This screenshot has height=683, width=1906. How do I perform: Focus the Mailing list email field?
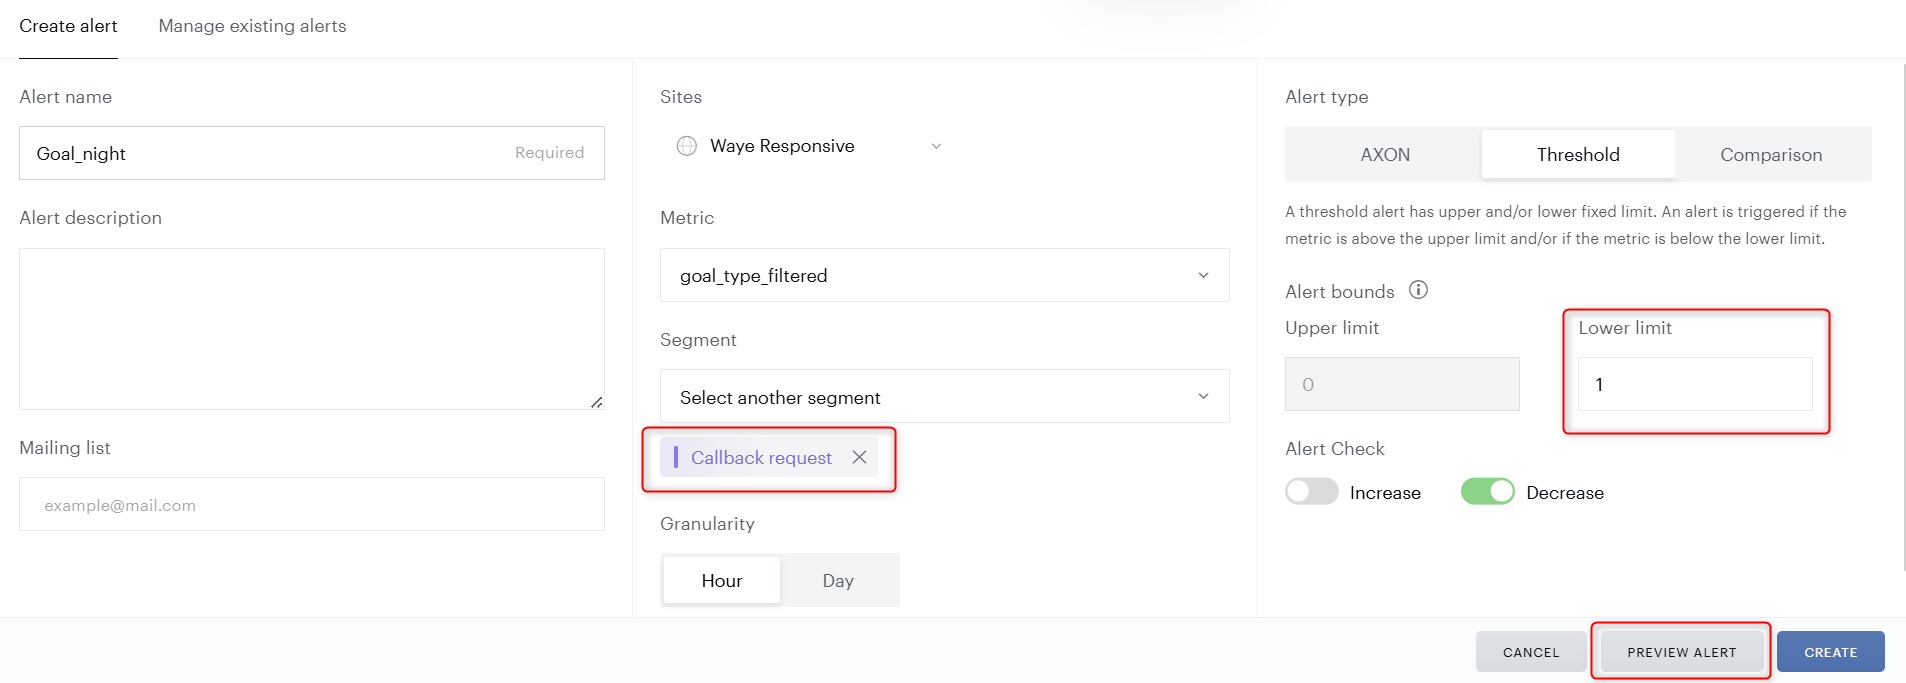(x=311, y=505)
